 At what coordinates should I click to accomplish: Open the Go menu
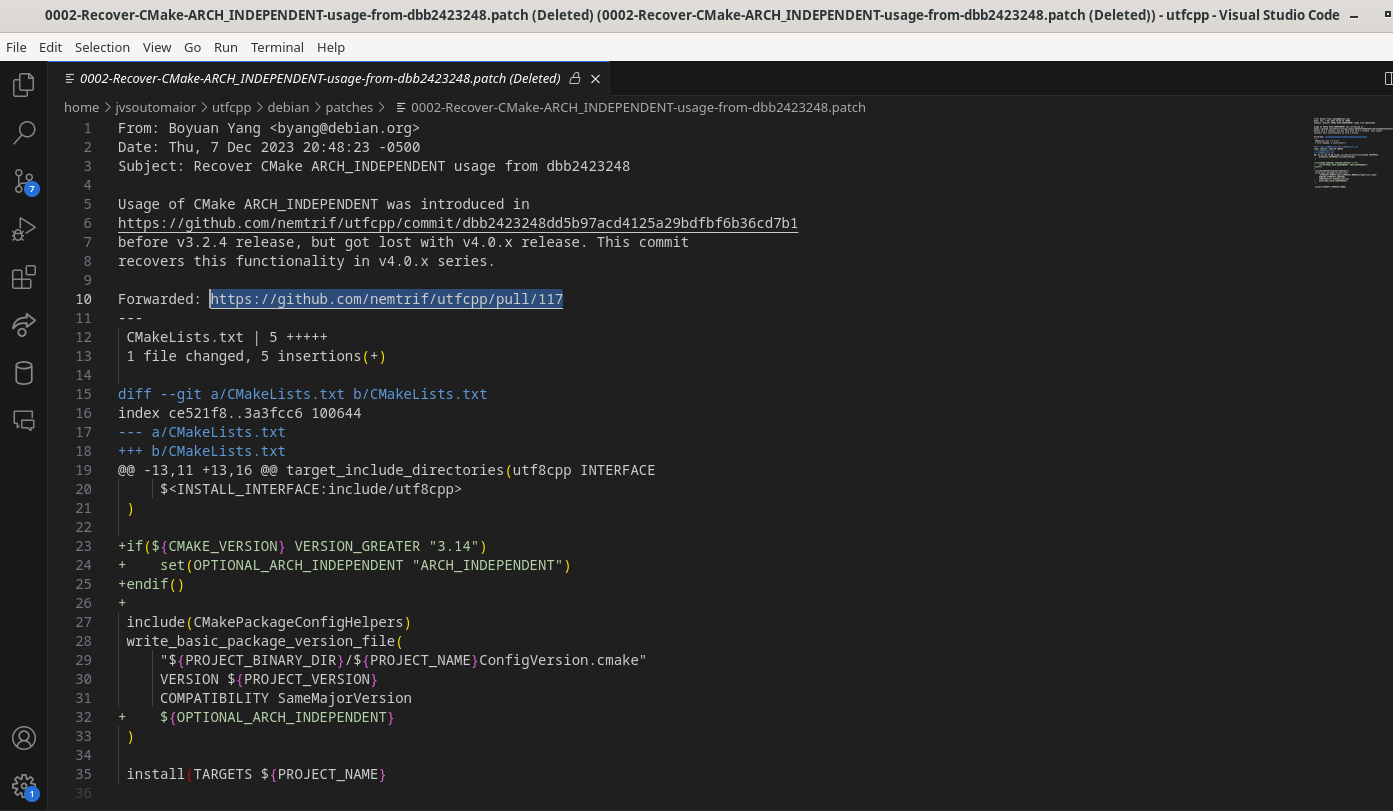coord(193,47)
